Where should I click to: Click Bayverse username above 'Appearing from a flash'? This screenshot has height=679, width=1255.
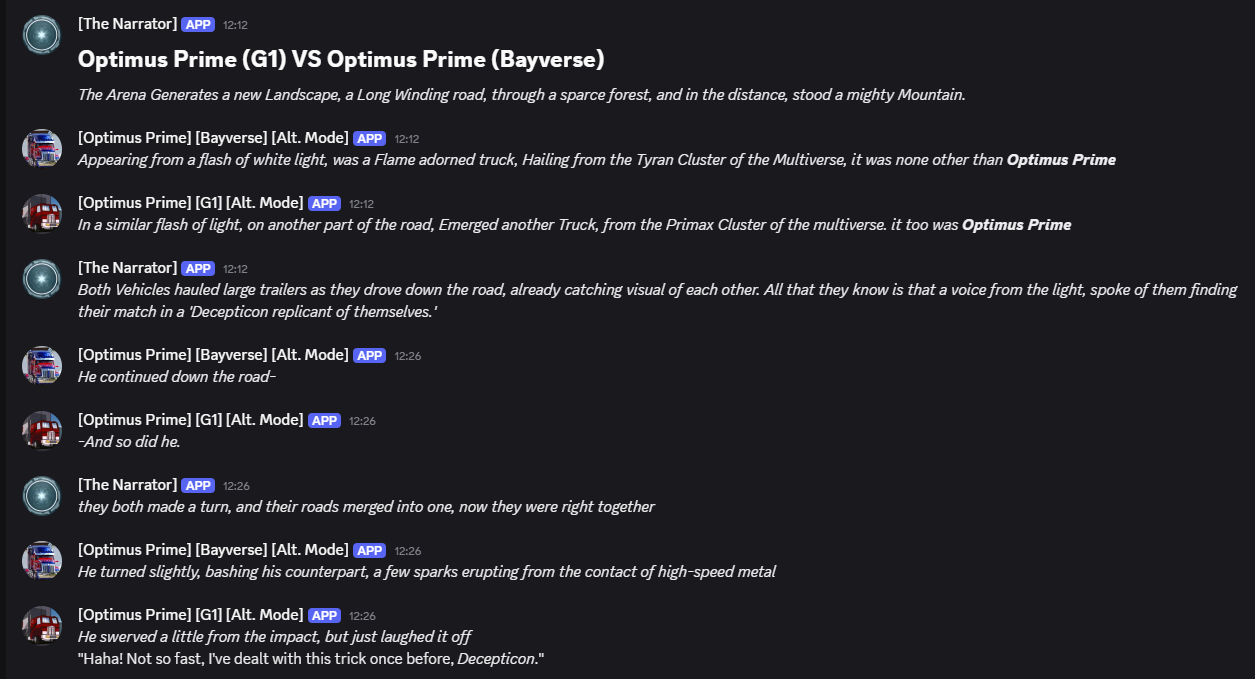[213, 138]
